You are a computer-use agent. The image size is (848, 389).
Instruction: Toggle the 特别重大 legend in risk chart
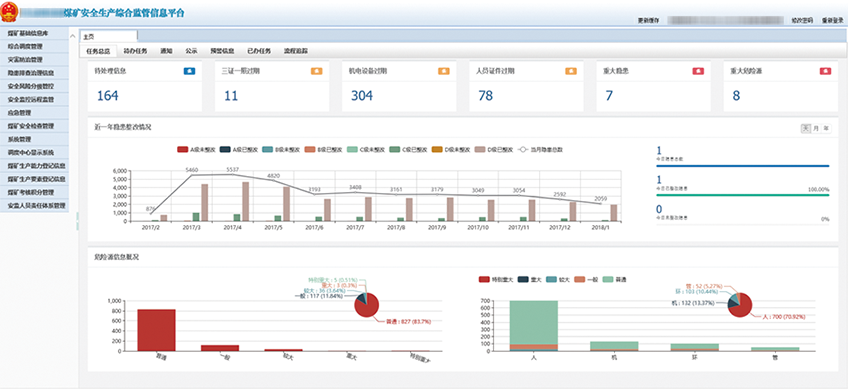coord(493,280)
